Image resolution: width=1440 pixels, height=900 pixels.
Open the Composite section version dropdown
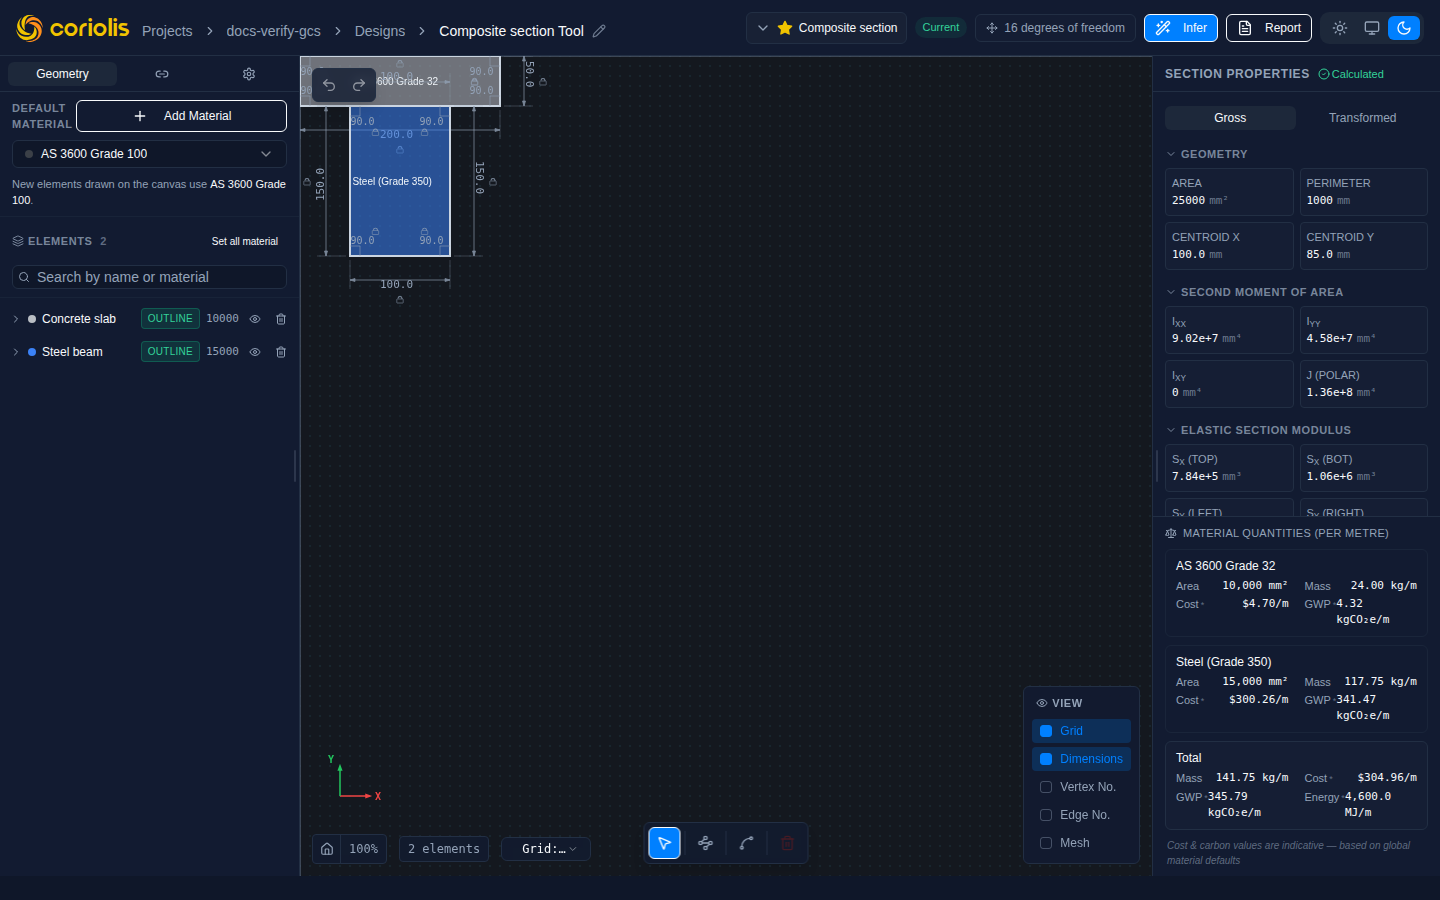pos(827,28)
